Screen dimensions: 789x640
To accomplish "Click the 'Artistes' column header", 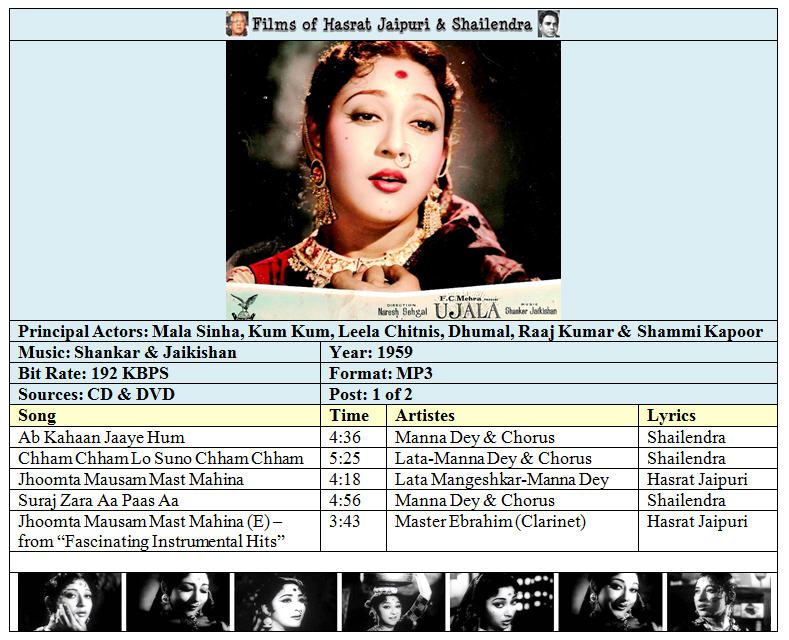I will coord(512,416).
